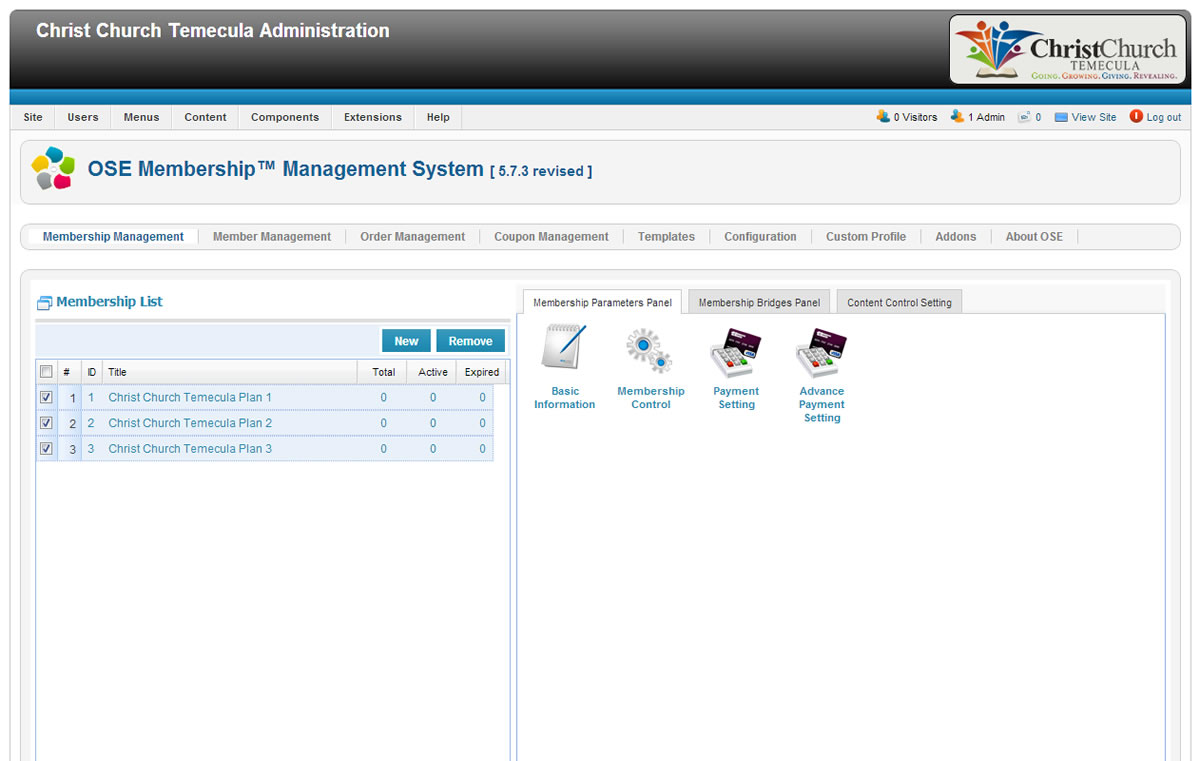
Task: Click the OSE Membership colorful logo icon
Action: [53, 168]
